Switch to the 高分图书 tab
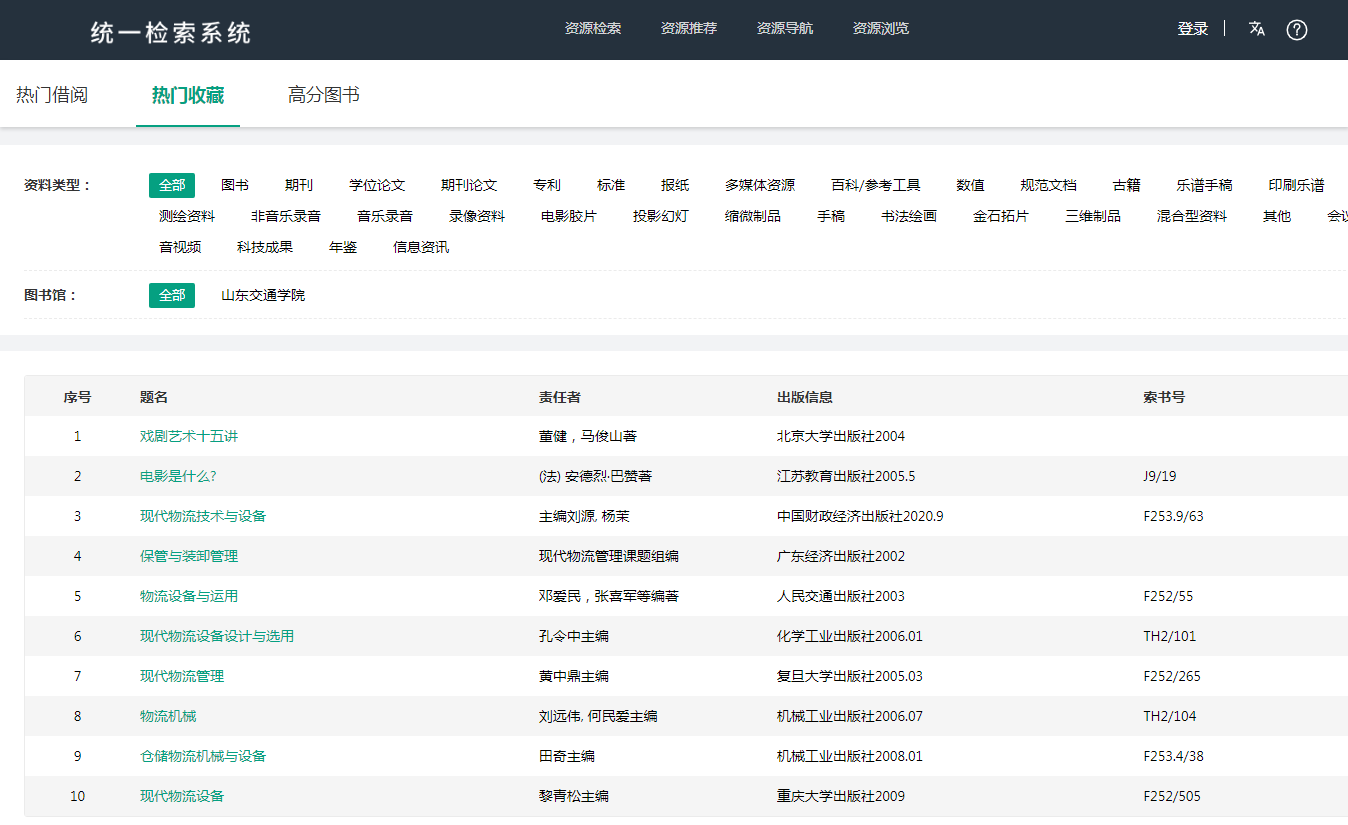Viewport: 1348px width, 825px height. [324, 95]
